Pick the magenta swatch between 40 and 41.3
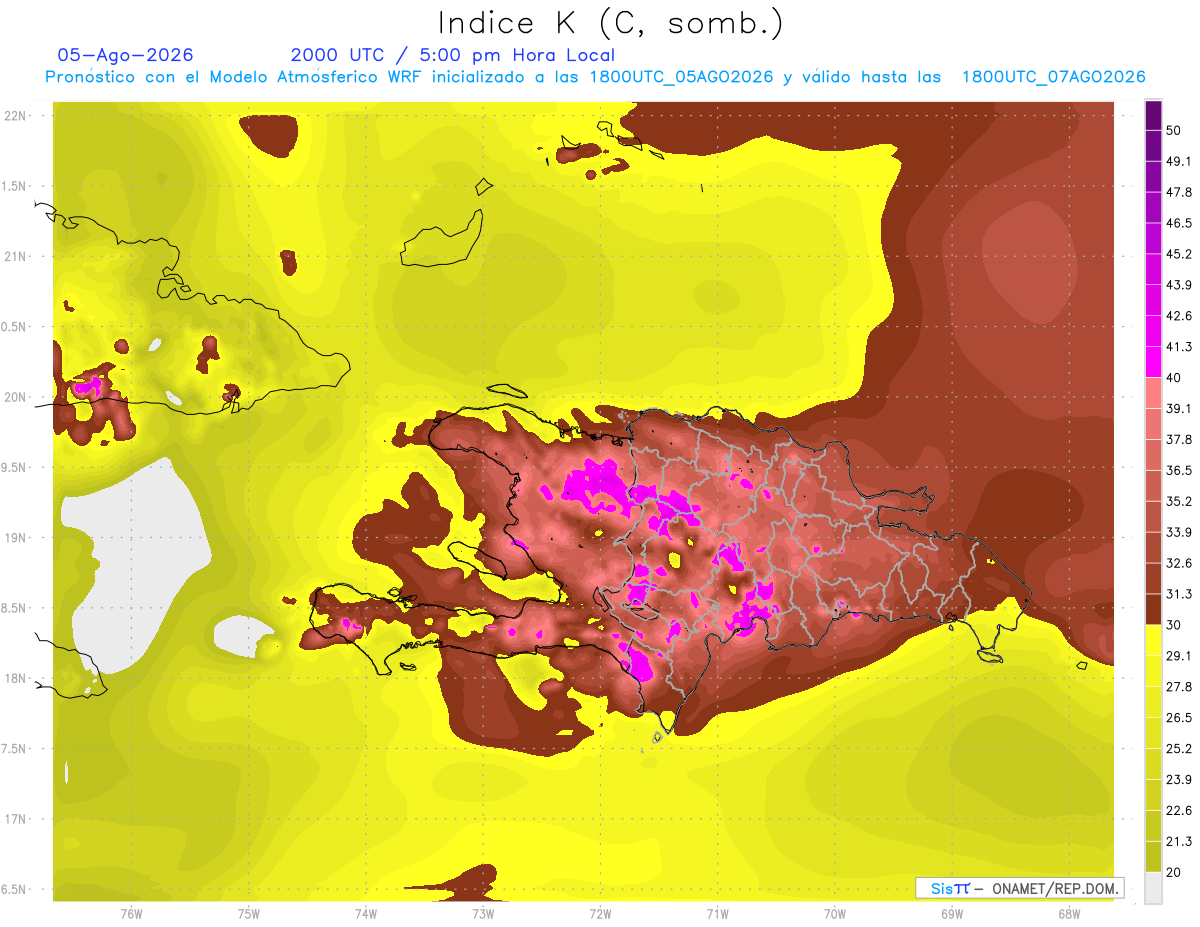This screenshot has height=927, width=1200. [x=1153, y=362]
